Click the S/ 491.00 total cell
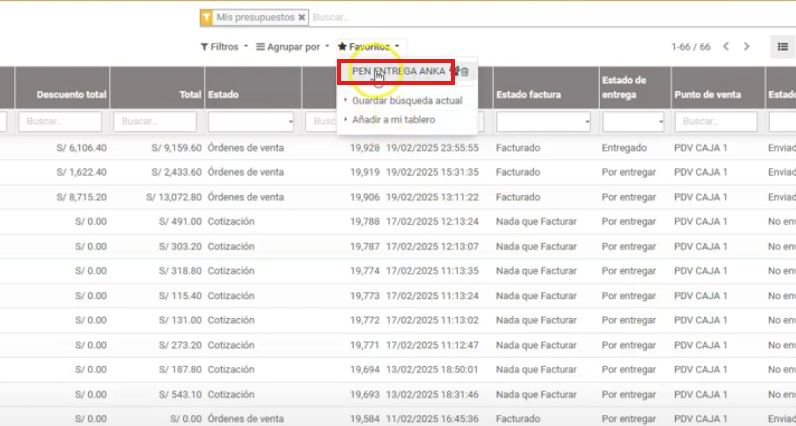This screenshot has width=796, height=426. pos(180,221)
